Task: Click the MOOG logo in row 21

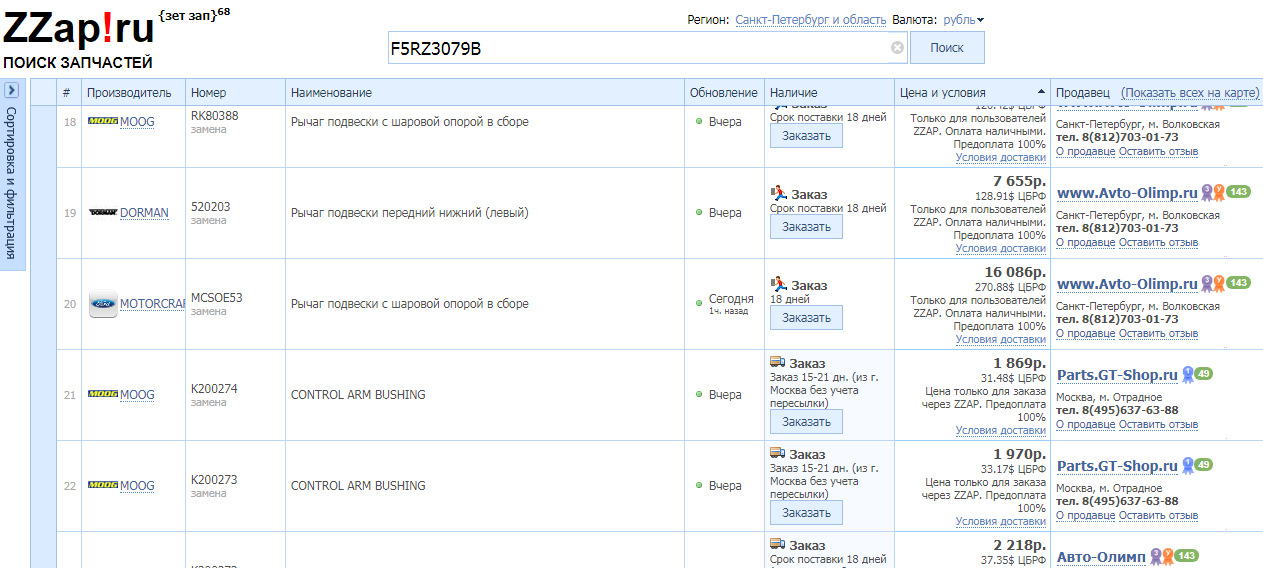Action: pyautogui.click(x=103, y=395)
